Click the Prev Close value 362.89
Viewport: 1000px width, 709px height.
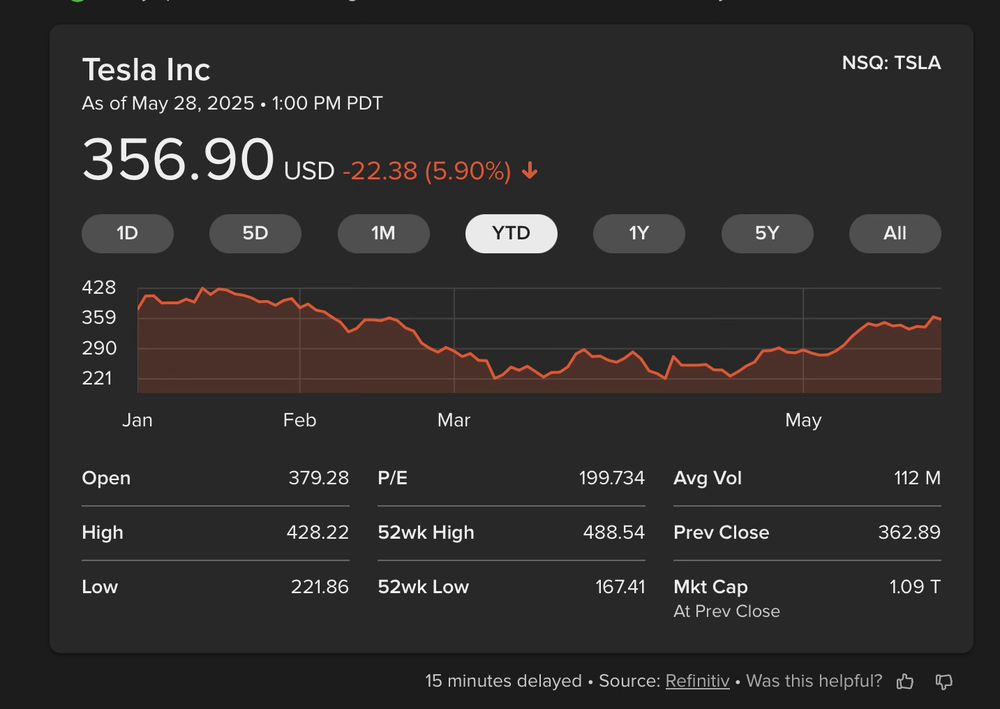[x=909, y=532]
